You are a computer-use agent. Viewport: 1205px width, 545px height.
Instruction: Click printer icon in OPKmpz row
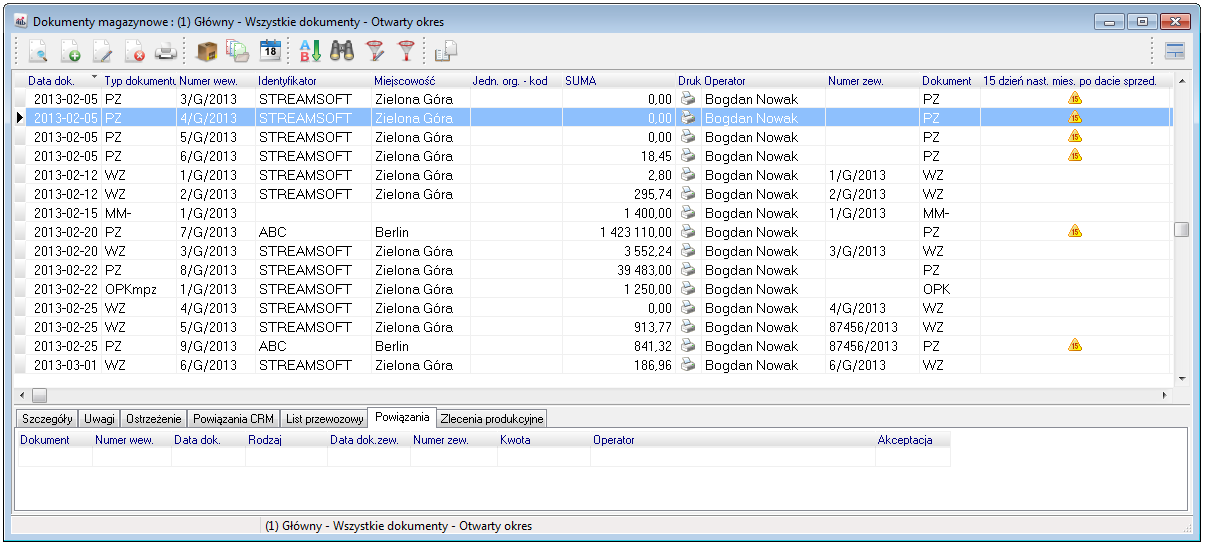688,289
